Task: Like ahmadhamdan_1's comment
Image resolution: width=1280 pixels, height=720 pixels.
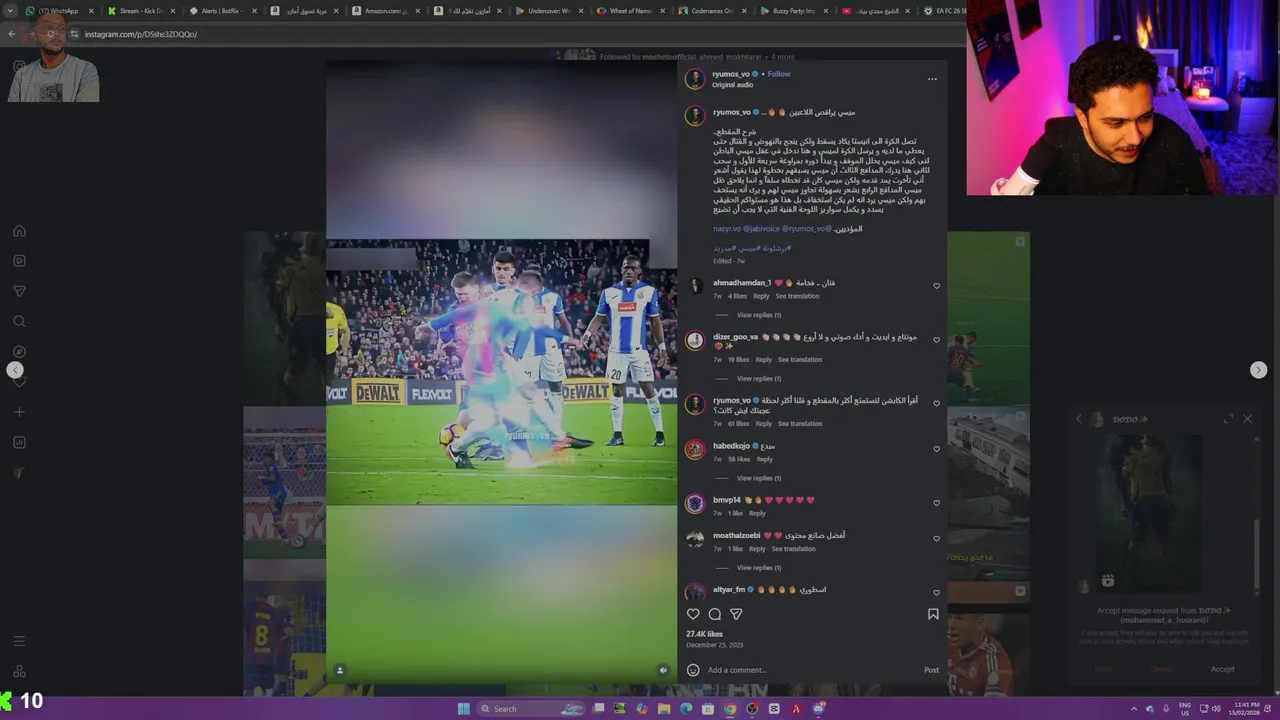Action: coord(936,286)
